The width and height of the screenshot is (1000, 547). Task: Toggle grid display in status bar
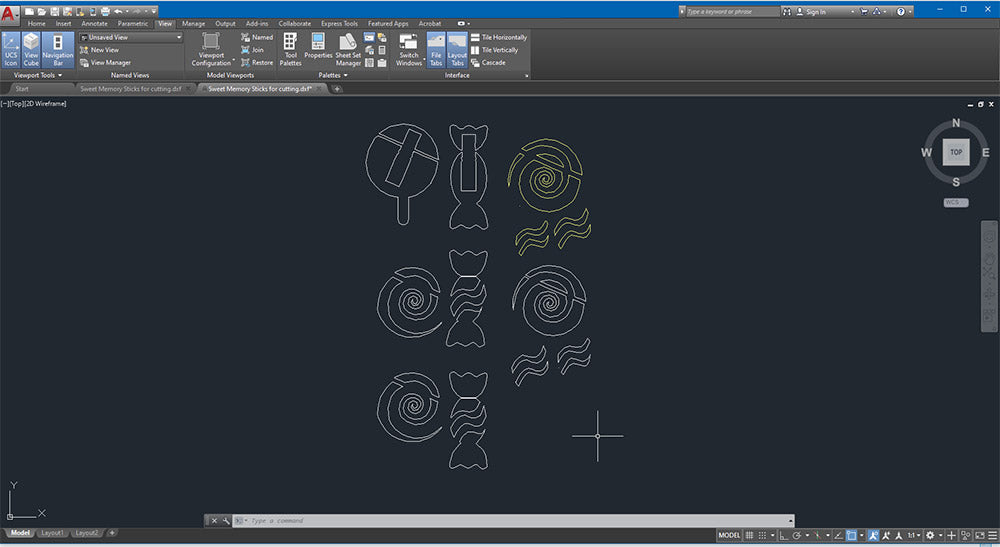tap(750, 536)
